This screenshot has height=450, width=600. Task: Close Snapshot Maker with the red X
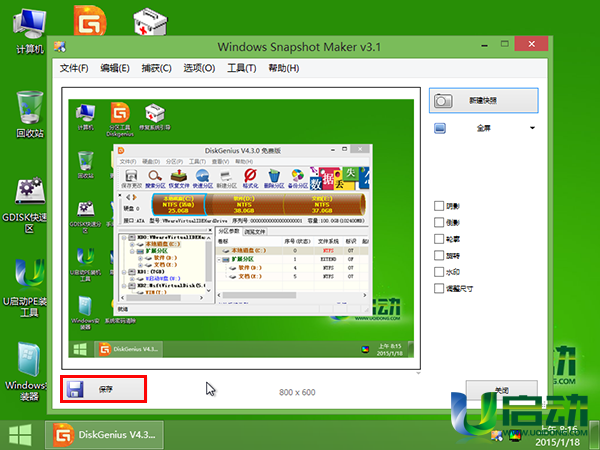(x=532, y=44)
